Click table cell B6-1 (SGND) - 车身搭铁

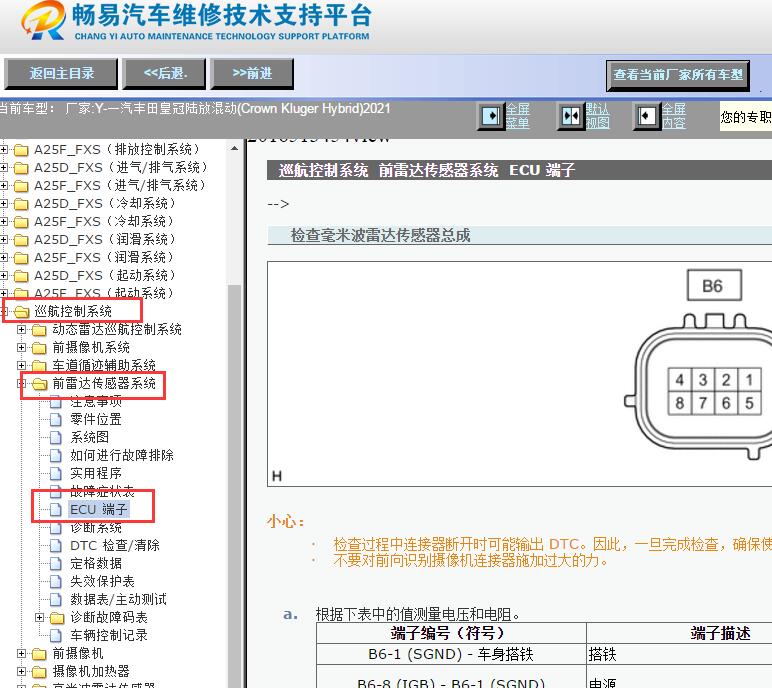click(x=450, y=654)
